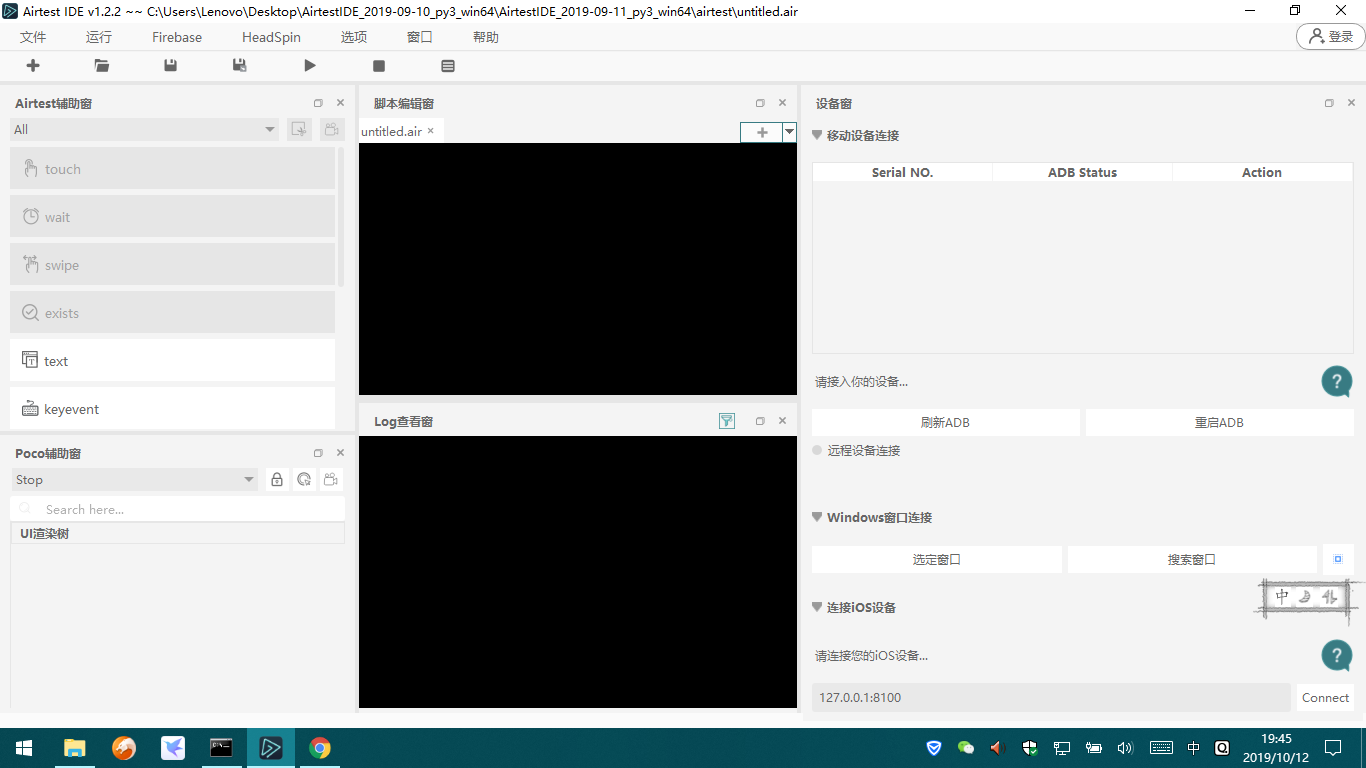Click the Poco Search here field
This screenshot has height=768, width=1366.
pos(178,509)
